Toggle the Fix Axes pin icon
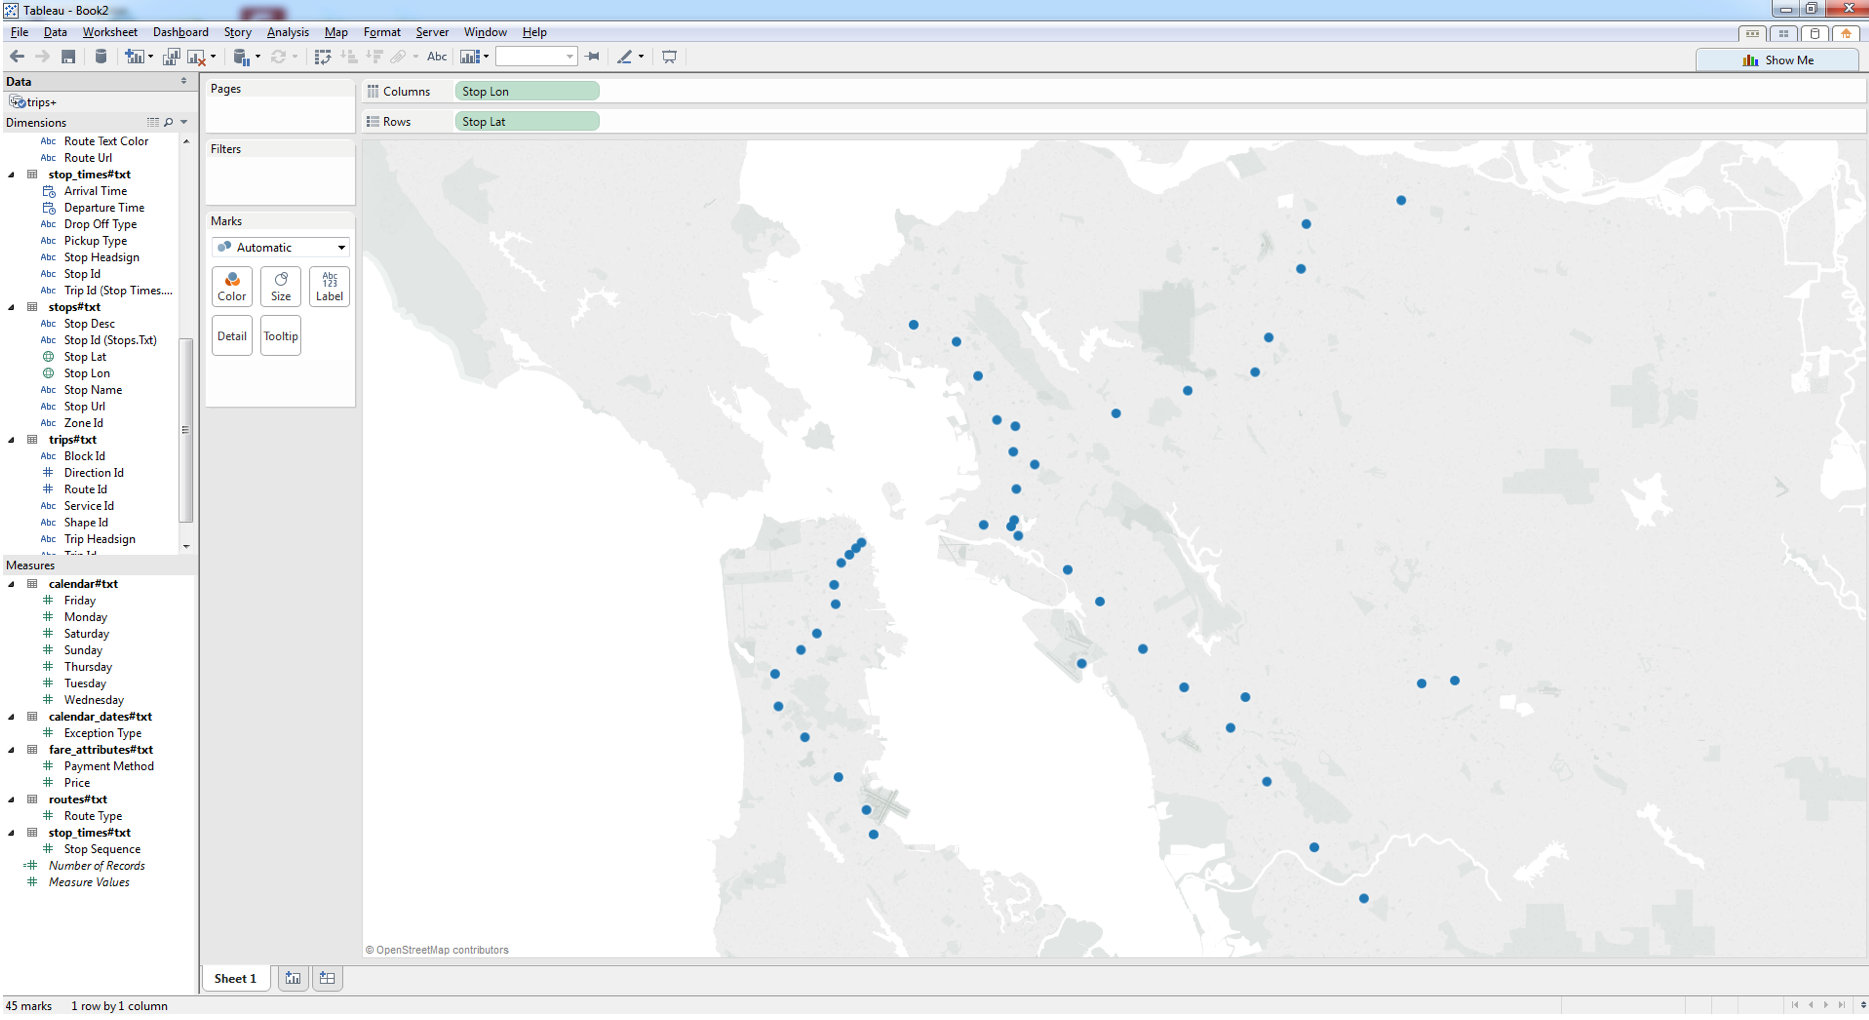This screenshot has width=1869, height=1020. [x=592, y=57]
